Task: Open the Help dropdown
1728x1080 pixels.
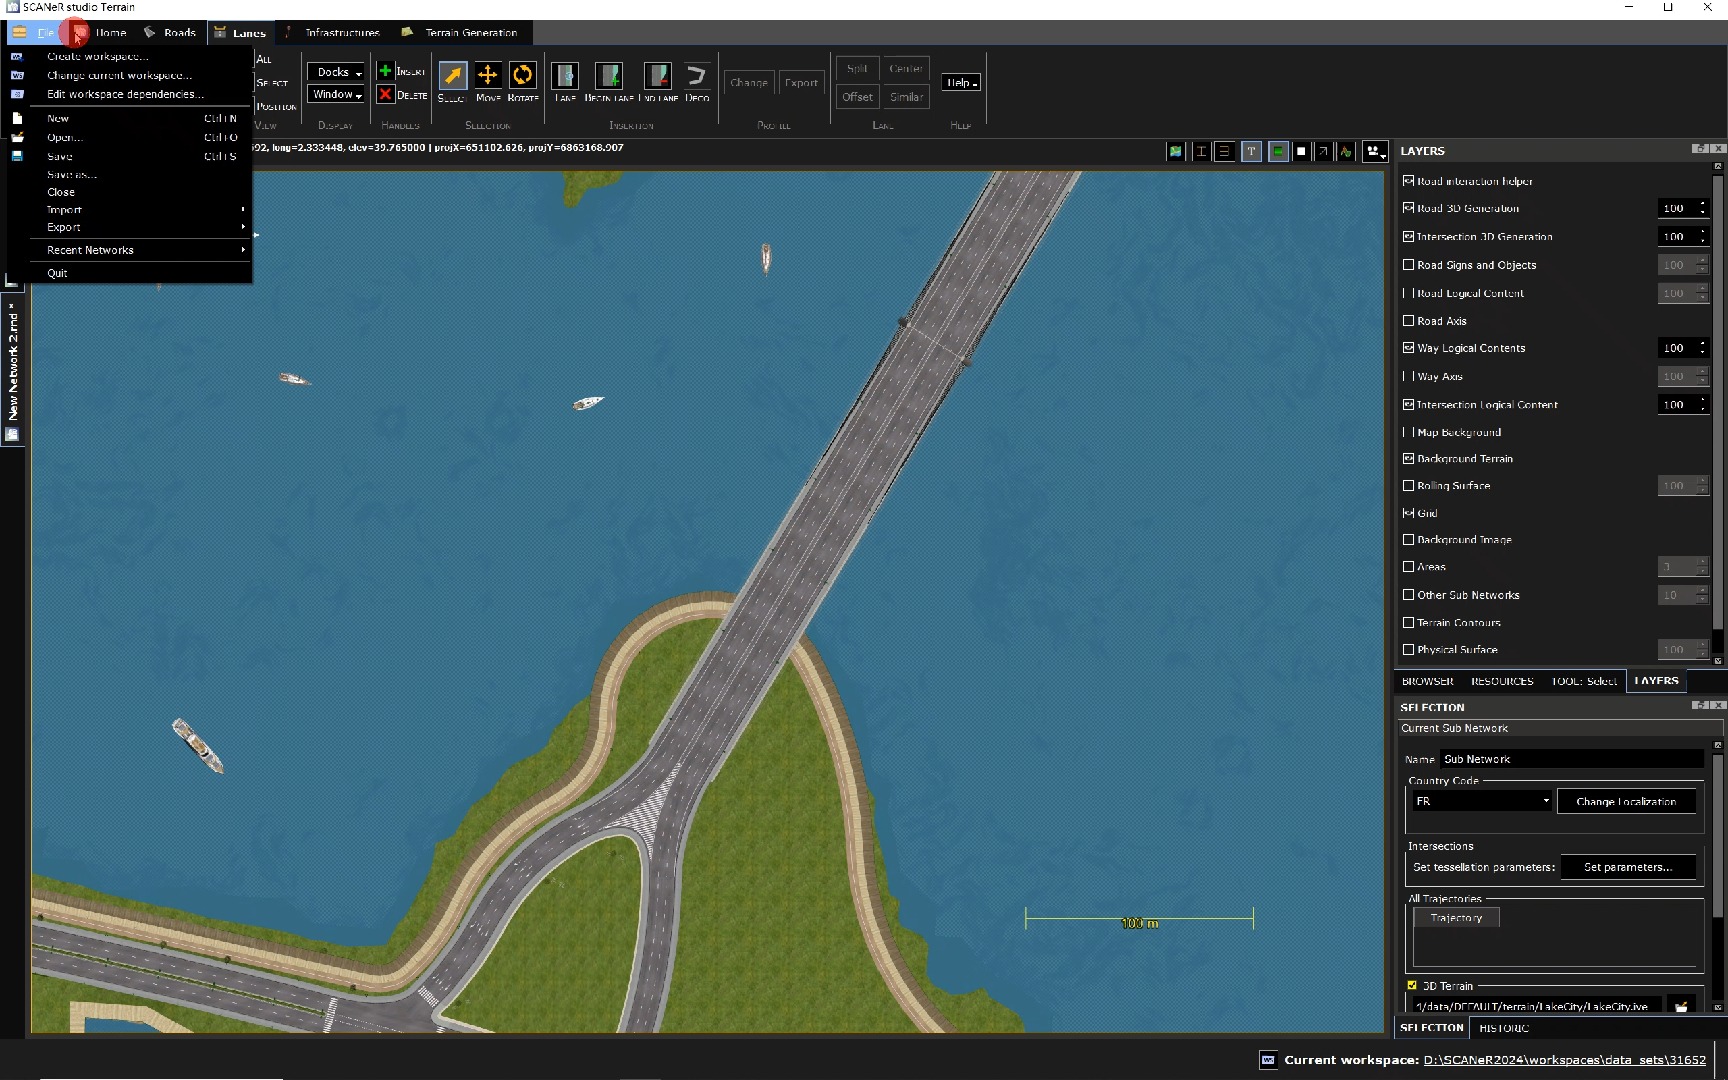Action: 962,83
